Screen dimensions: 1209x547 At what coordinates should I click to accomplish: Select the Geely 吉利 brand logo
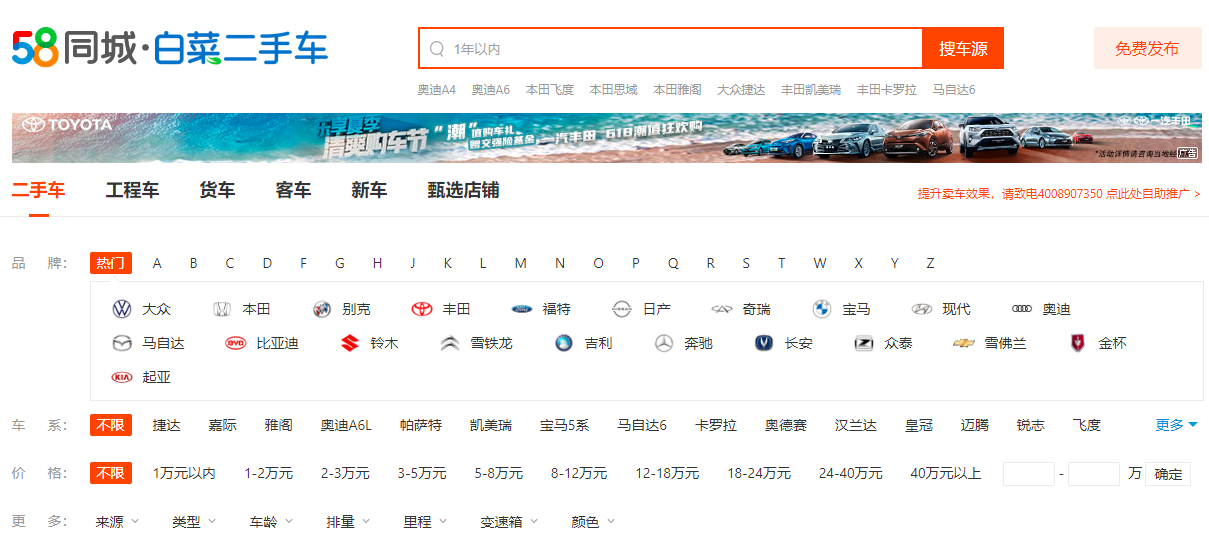[x=564, y=343]
